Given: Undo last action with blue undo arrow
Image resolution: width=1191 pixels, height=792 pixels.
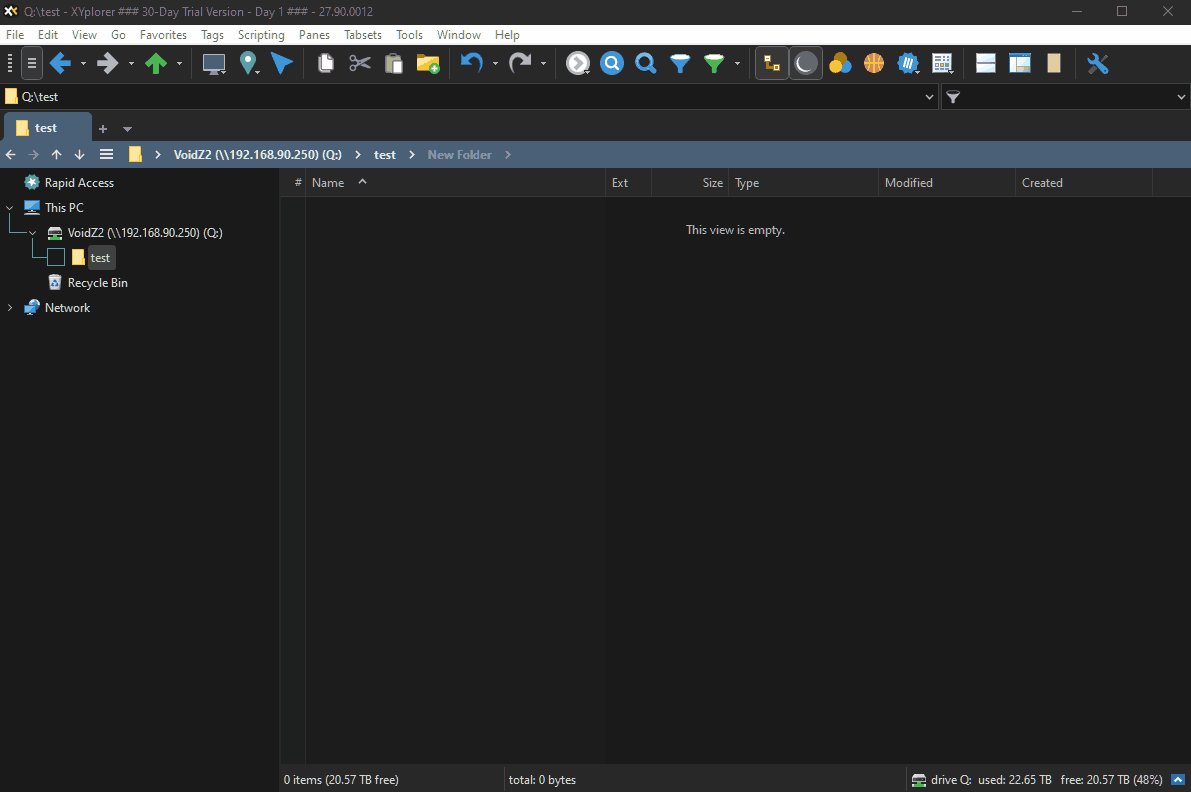Looking at the screenshot, I should [469, 63].
